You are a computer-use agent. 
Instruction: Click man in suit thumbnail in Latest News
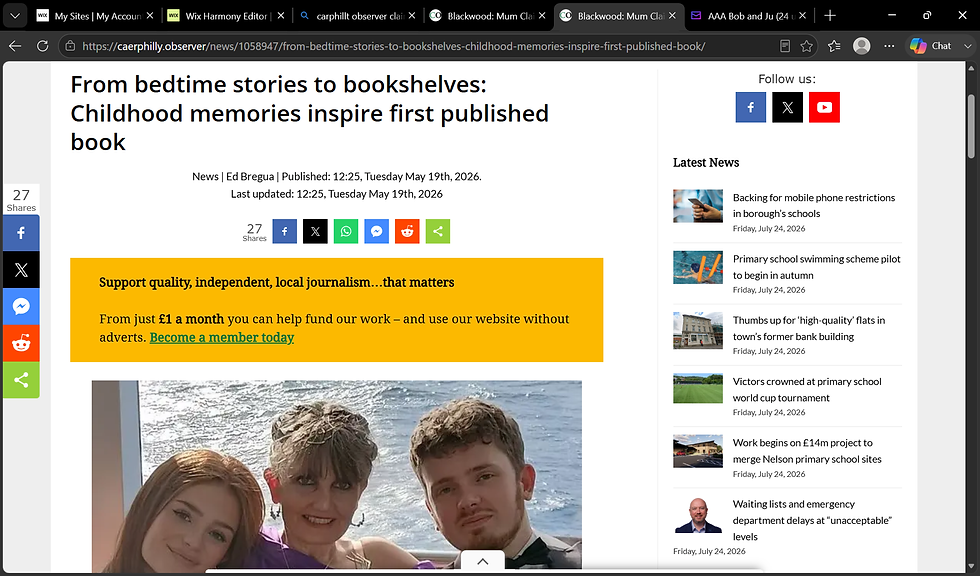(698, 515)
